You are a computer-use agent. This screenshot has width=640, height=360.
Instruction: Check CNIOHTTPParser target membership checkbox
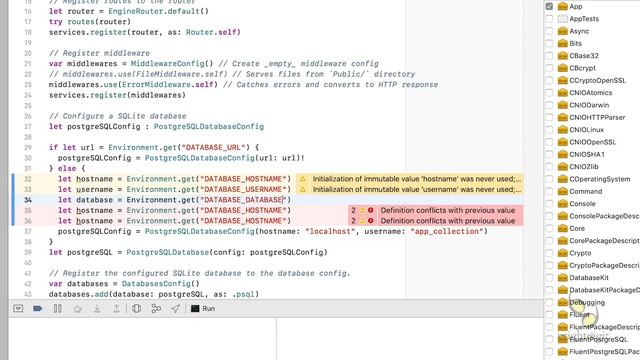(549, 117)
